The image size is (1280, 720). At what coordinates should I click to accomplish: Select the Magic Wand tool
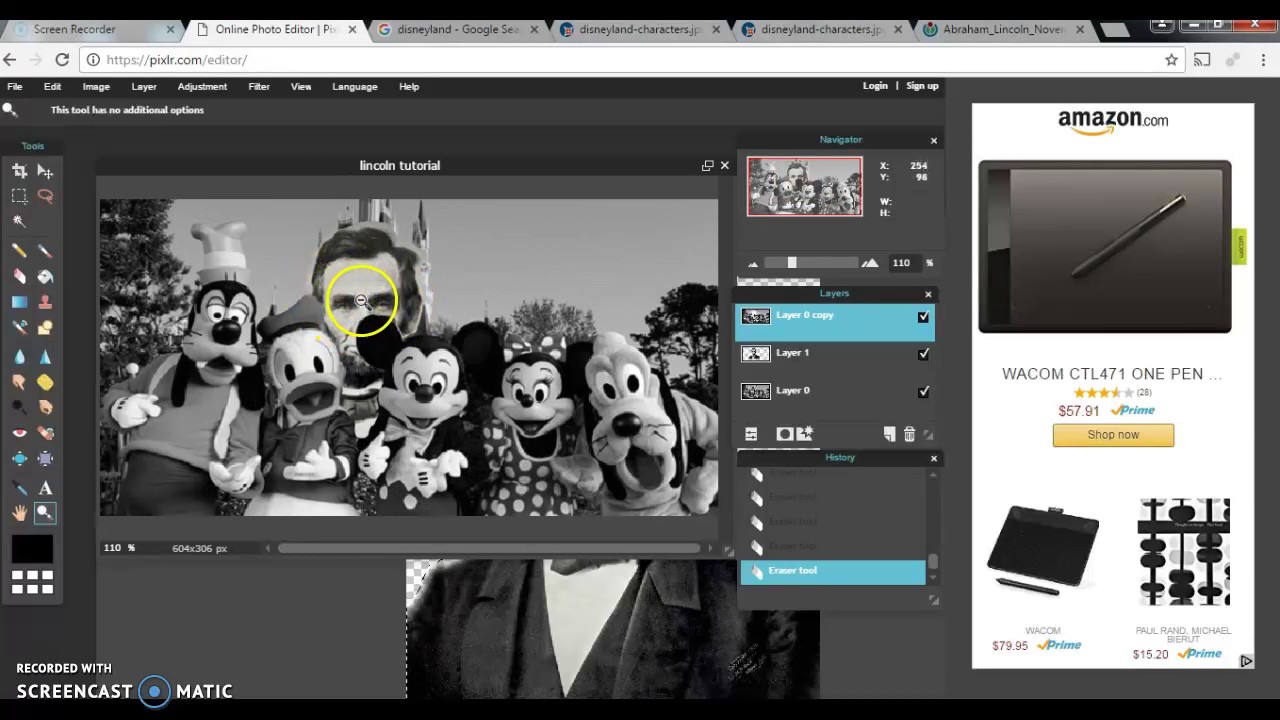point(19,221)
